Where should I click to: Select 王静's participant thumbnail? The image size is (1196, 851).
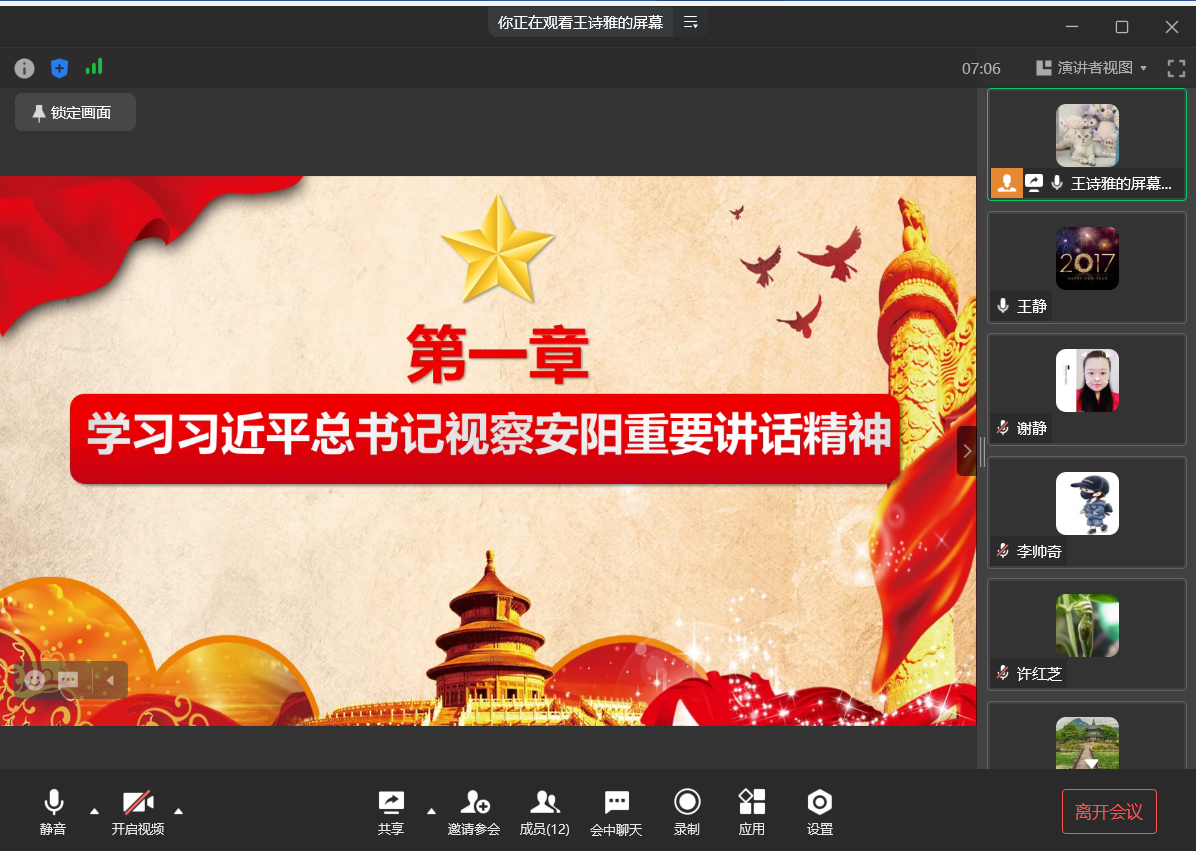coord(1087,267)
